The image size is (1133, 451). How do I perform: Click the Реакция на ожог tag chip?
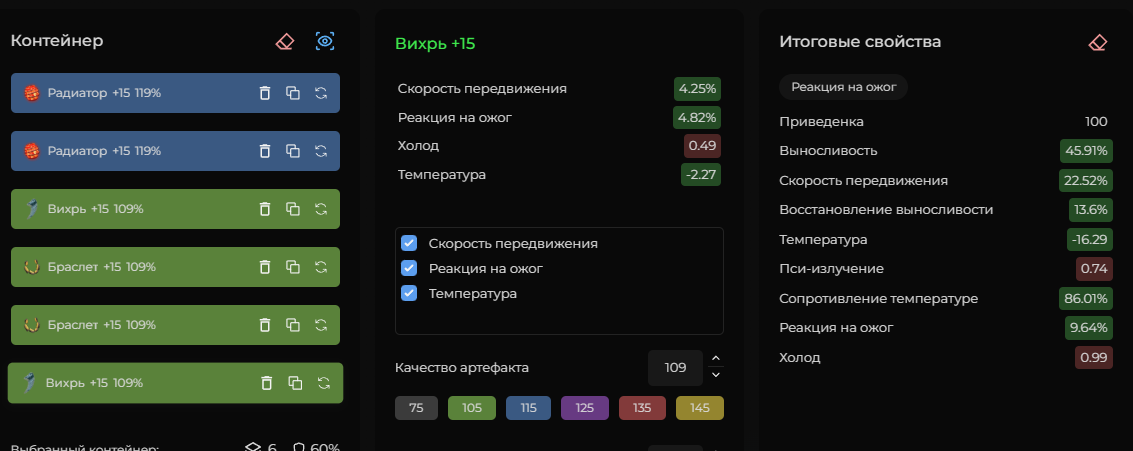843,87
